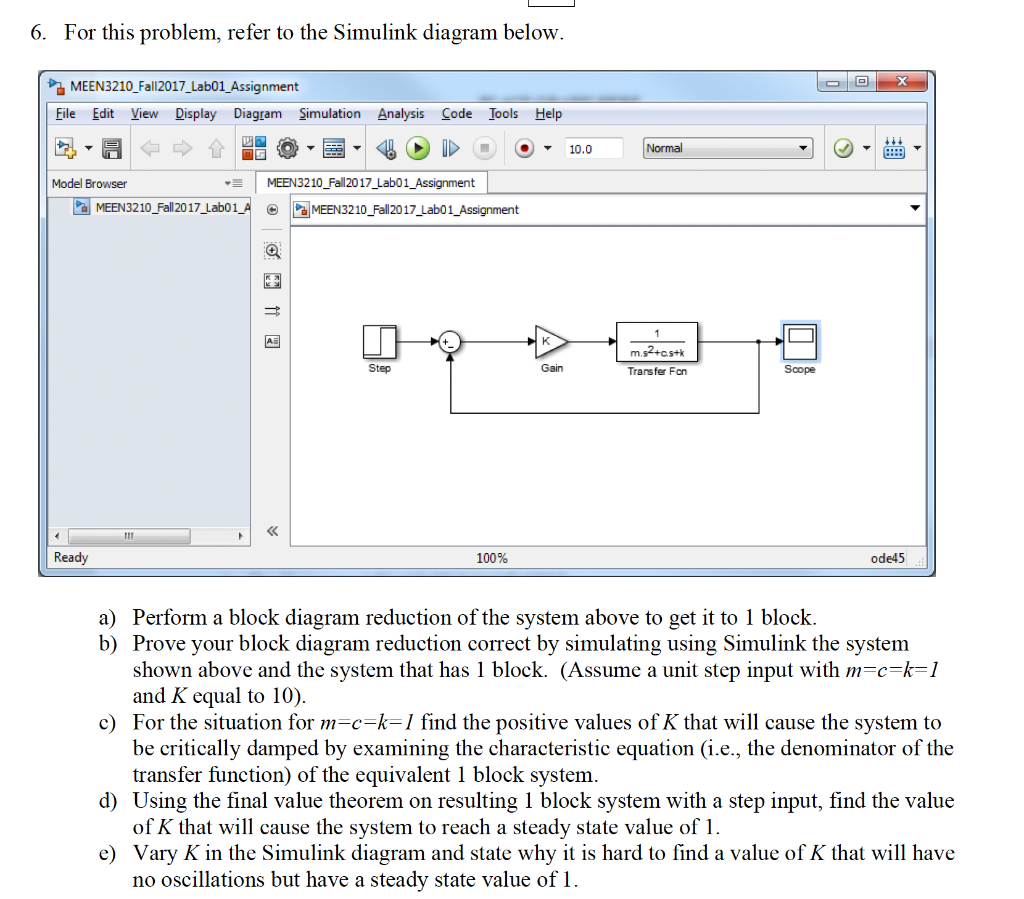
Task: Toggle the Sample Time Display arrows icon
Action: coord(272,311)
